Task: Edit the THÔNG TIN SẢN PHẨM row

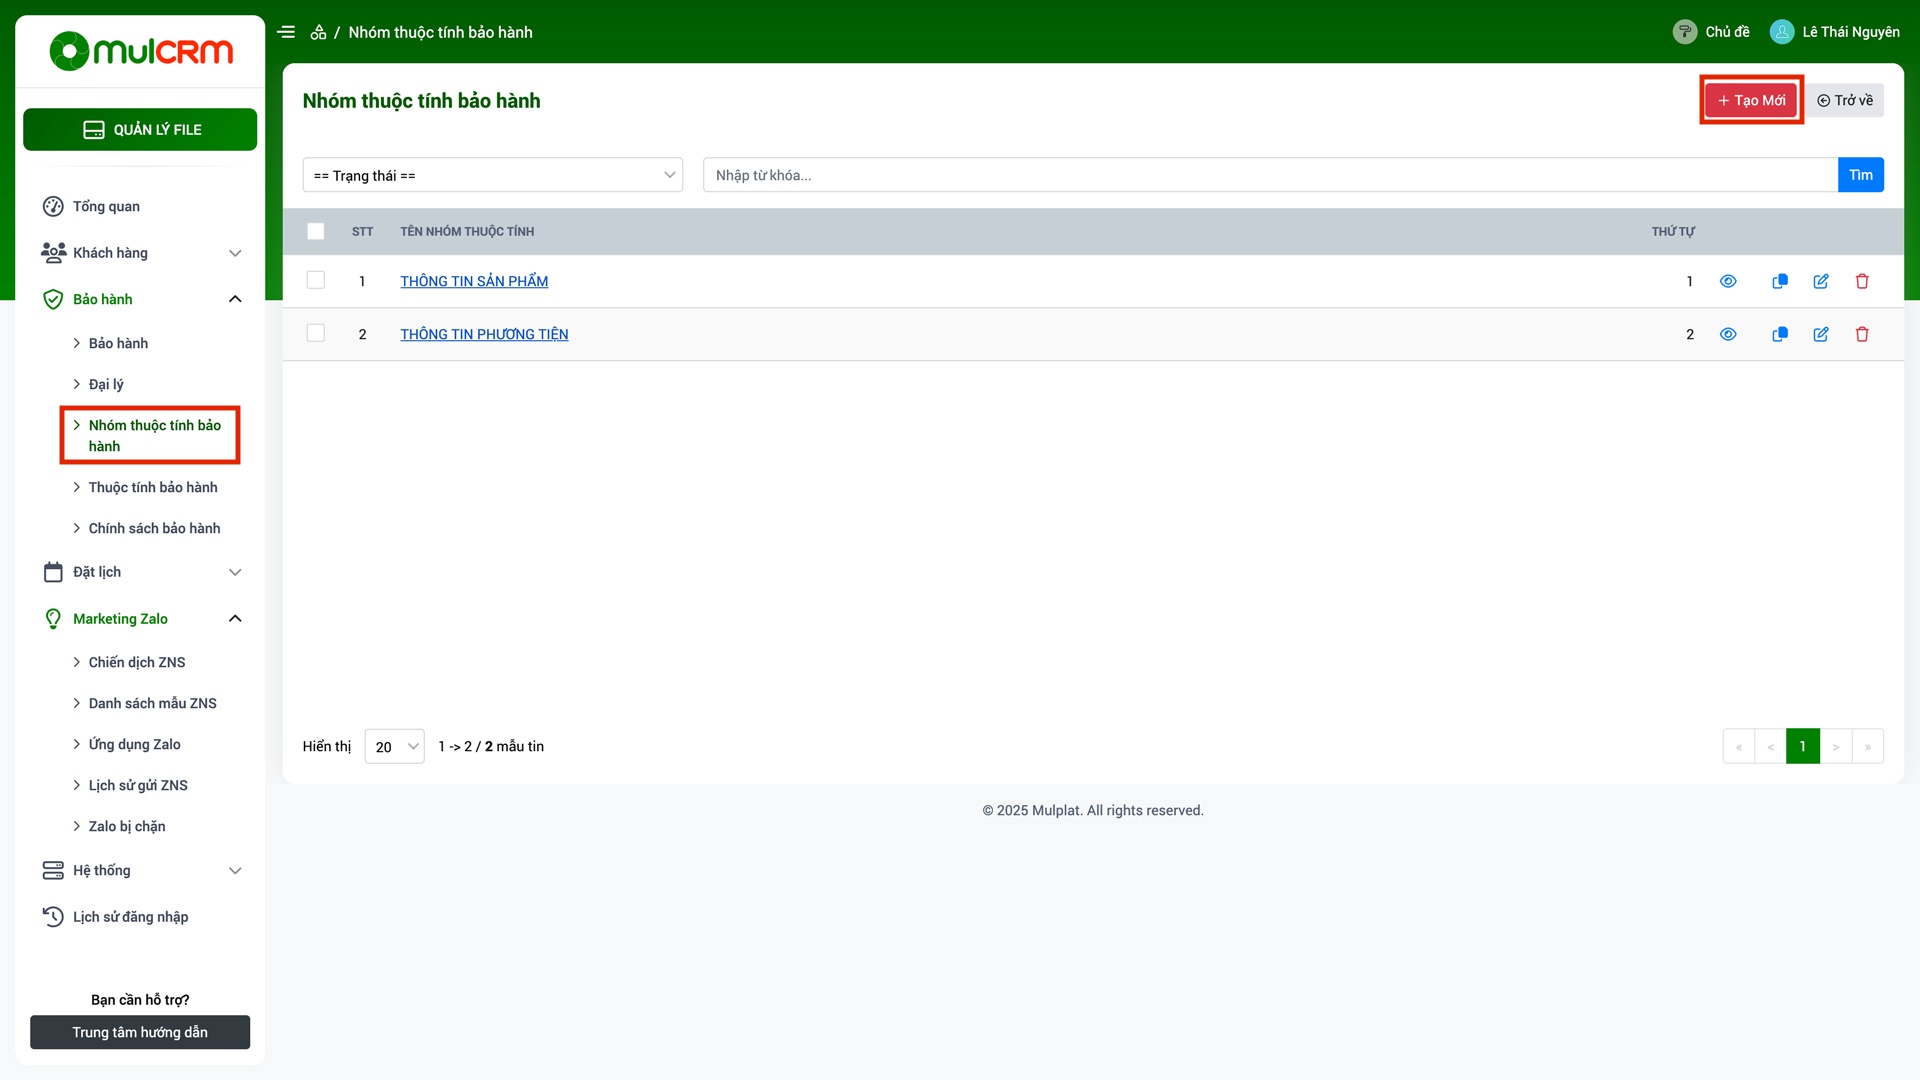Action: (x=1821, y=281)
